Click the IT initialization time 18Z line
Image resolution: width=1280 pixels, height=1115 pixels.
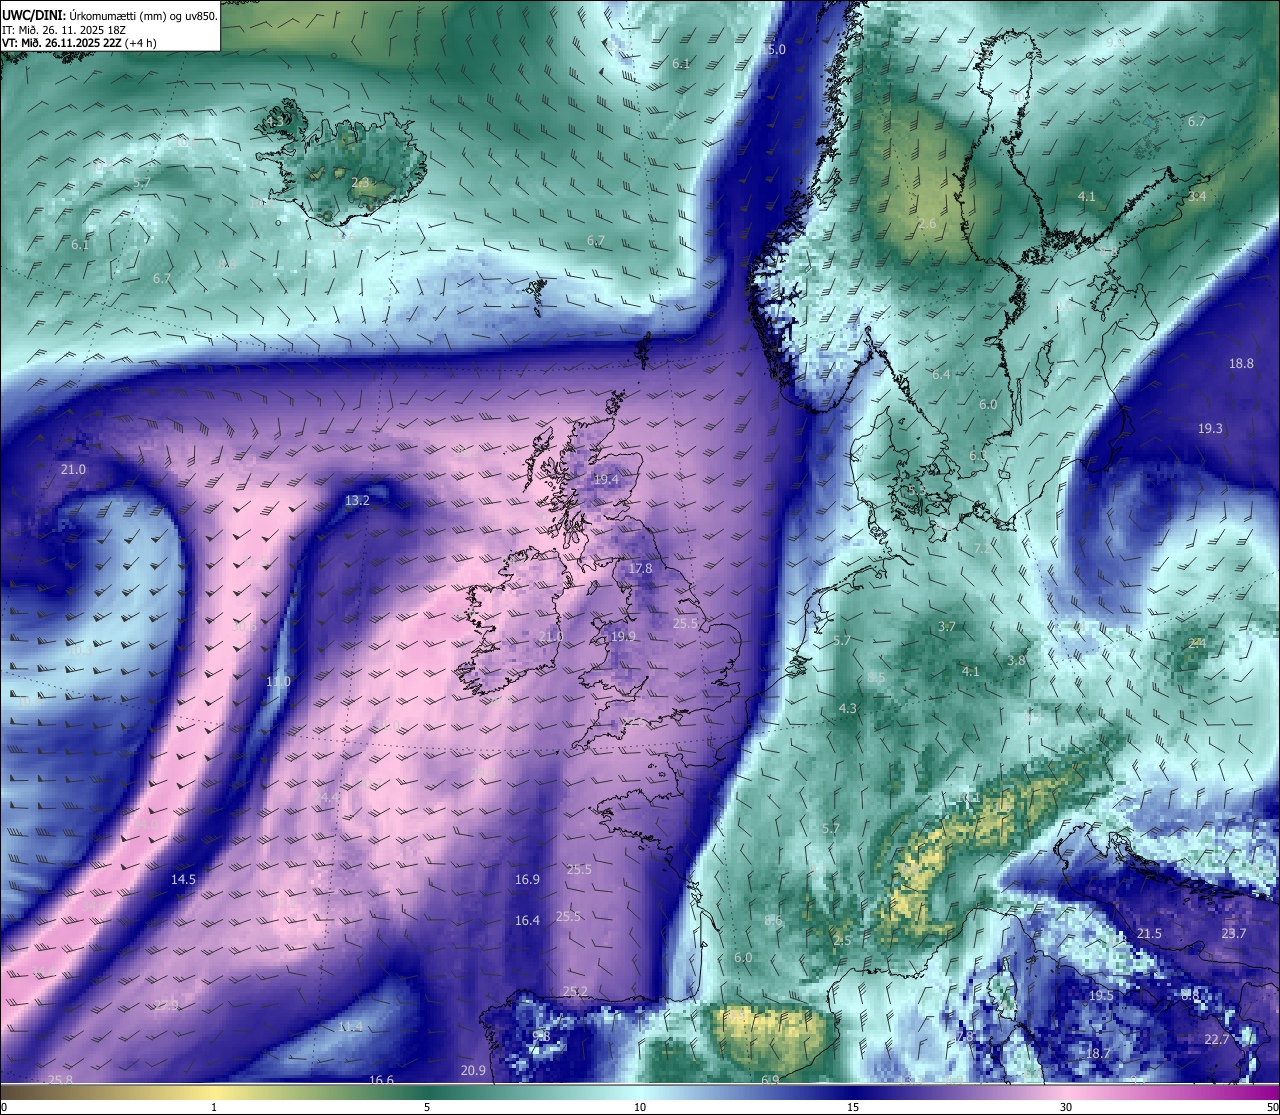(64, 30)
